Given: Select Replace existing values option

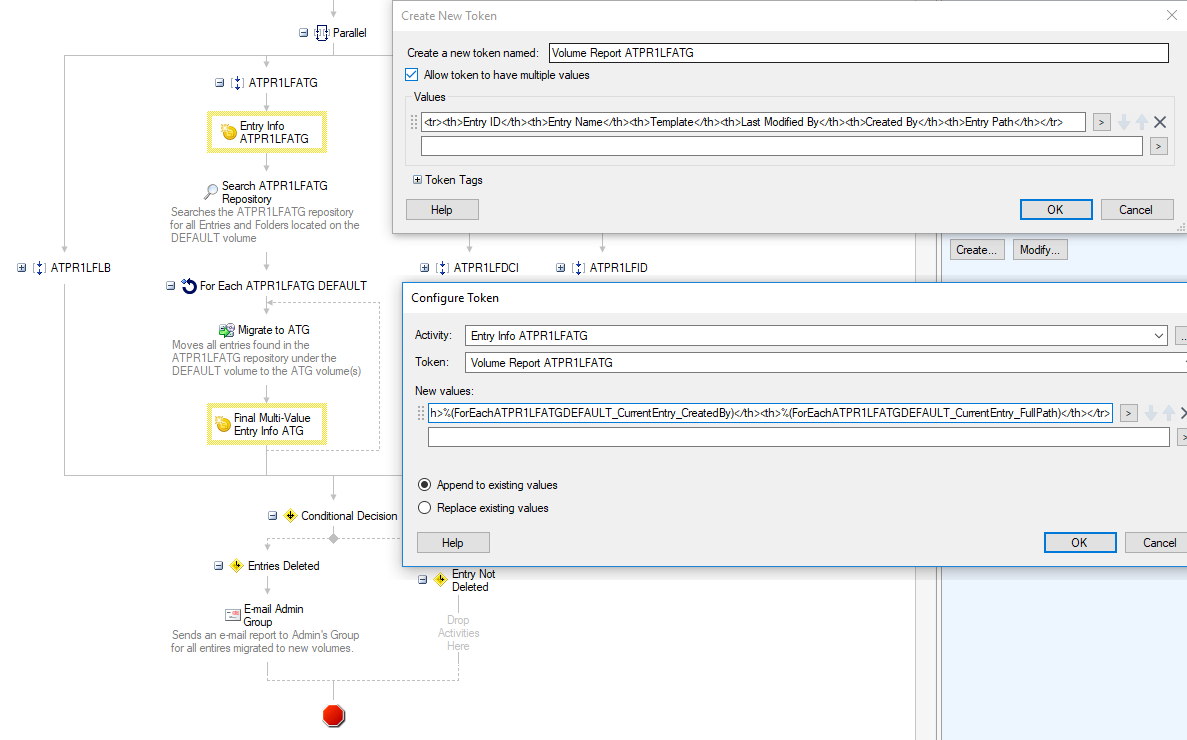Looking at the screenshot, I should click(425, 508).
